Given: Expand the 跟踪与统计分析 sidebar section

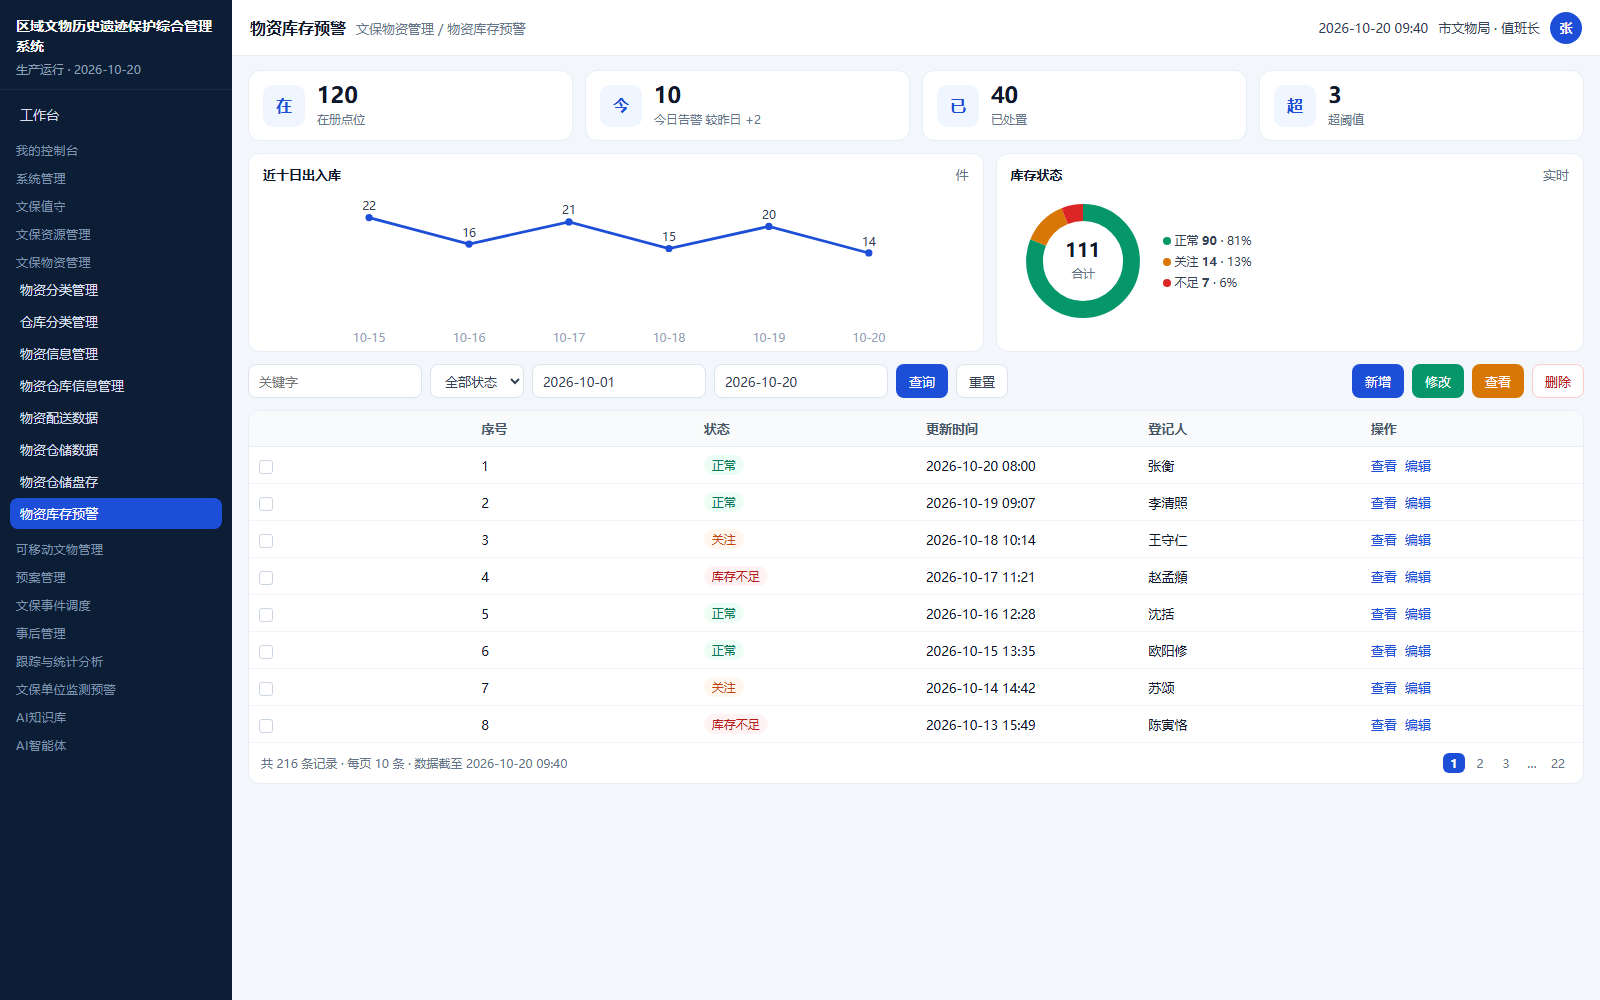Looking at the screenshot, I should [59, 661].
